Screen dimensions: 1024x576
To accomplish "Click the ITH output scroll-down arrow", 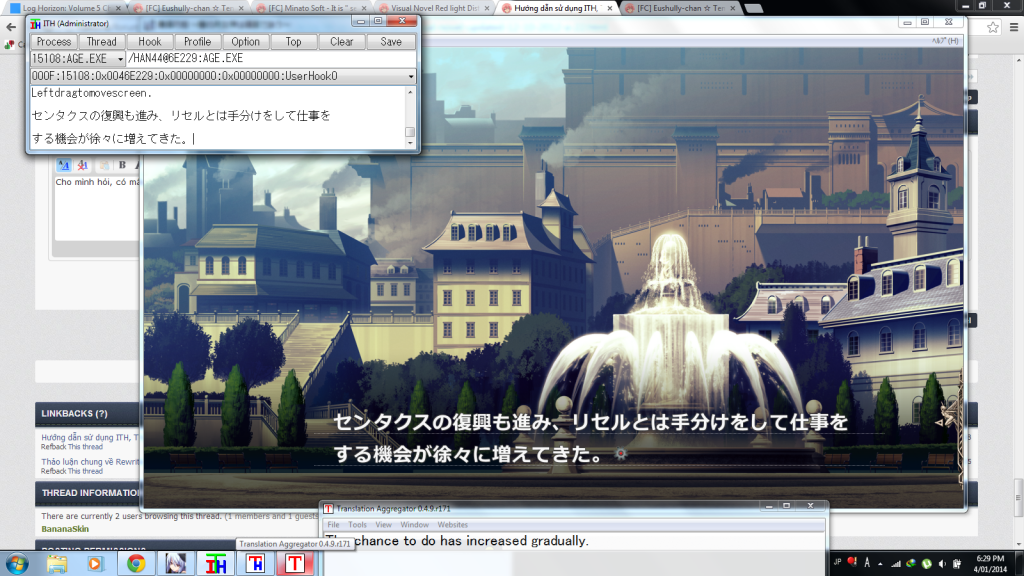I will click(410, 143).
